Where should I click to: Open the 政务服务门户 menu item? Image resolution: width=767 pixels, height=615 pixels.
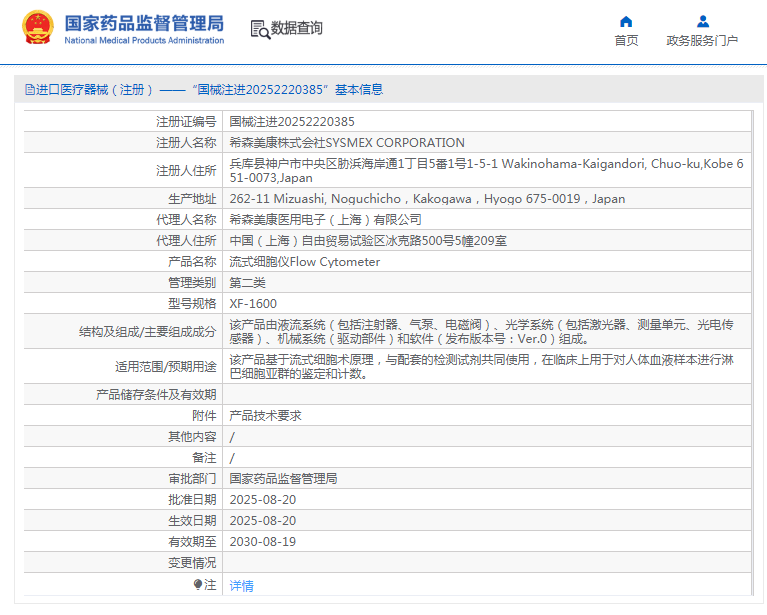[702, 41]
